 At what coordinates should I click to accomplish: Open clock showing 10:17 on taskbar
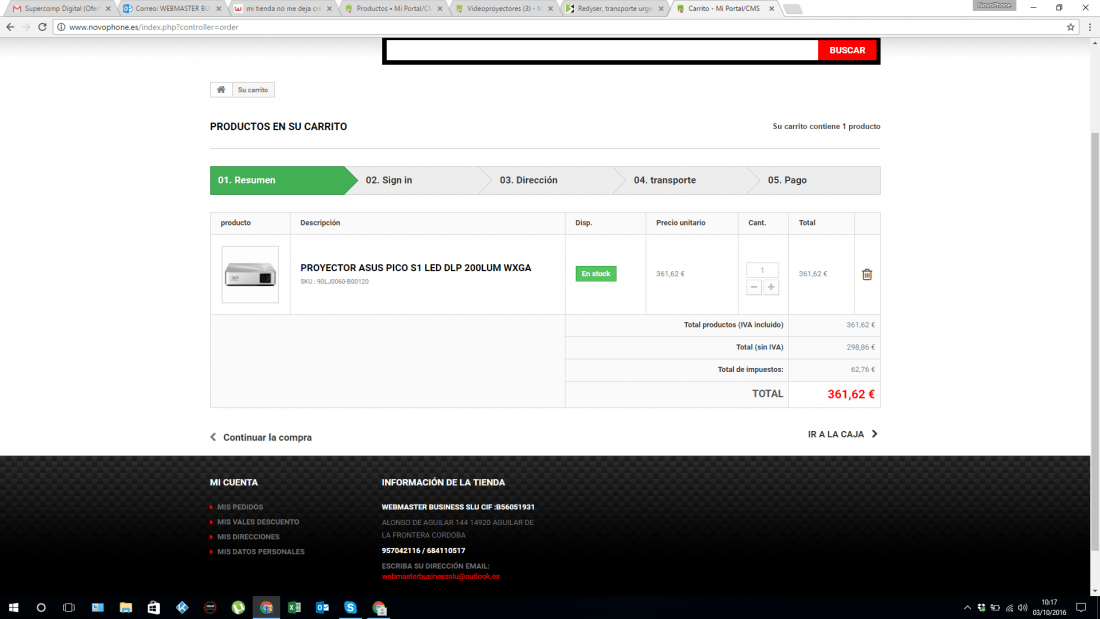(x=1049, y=608)
